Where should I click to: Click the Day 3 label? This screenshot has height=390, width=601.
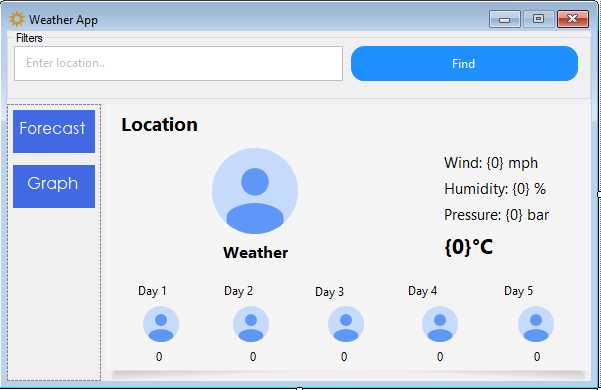[329, 292]
